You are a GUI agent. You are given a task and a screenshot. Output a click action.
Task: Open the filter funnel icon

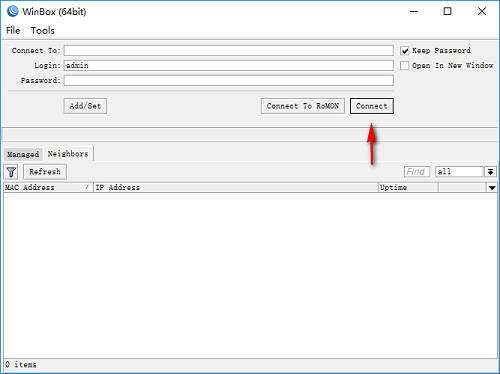pyautogui.click(x=11, y=172)
